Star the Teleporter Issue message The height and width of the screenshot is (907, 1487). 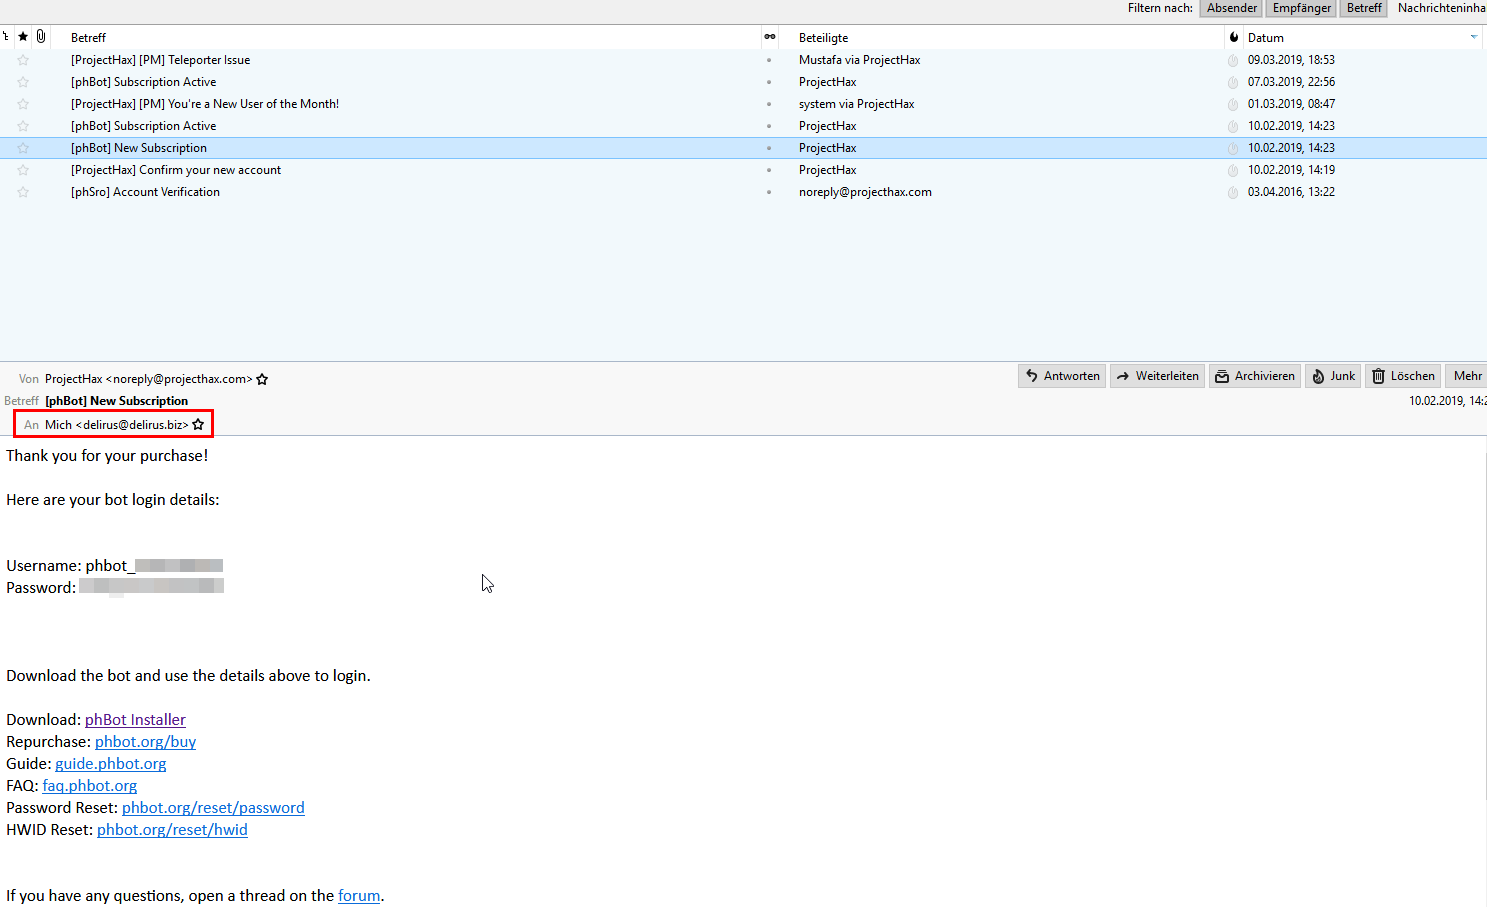click(23, 60)
